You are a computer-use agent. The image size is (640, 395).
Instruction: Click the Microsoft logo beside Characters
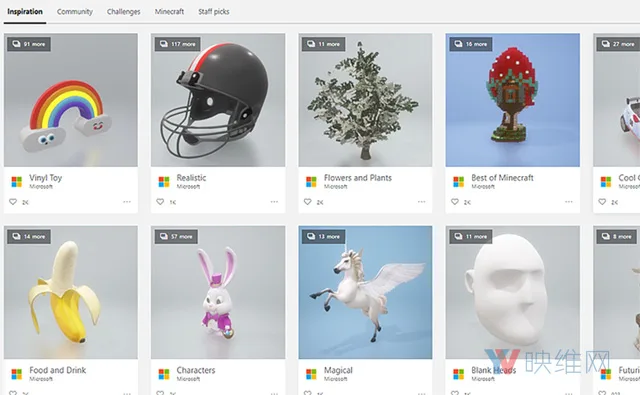tap(164, 374)
